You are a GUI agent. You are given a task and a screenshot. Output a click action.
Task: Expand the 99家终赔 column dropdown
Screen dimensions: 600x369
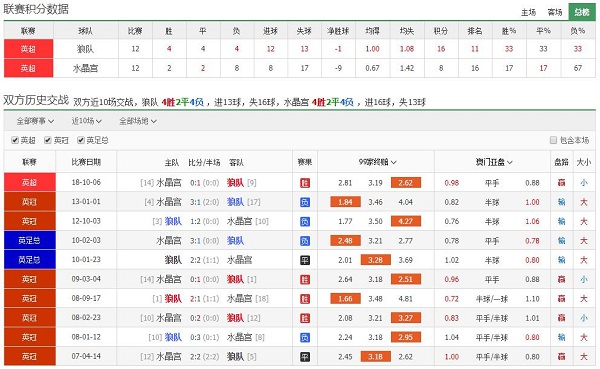(x=377, y=162)
